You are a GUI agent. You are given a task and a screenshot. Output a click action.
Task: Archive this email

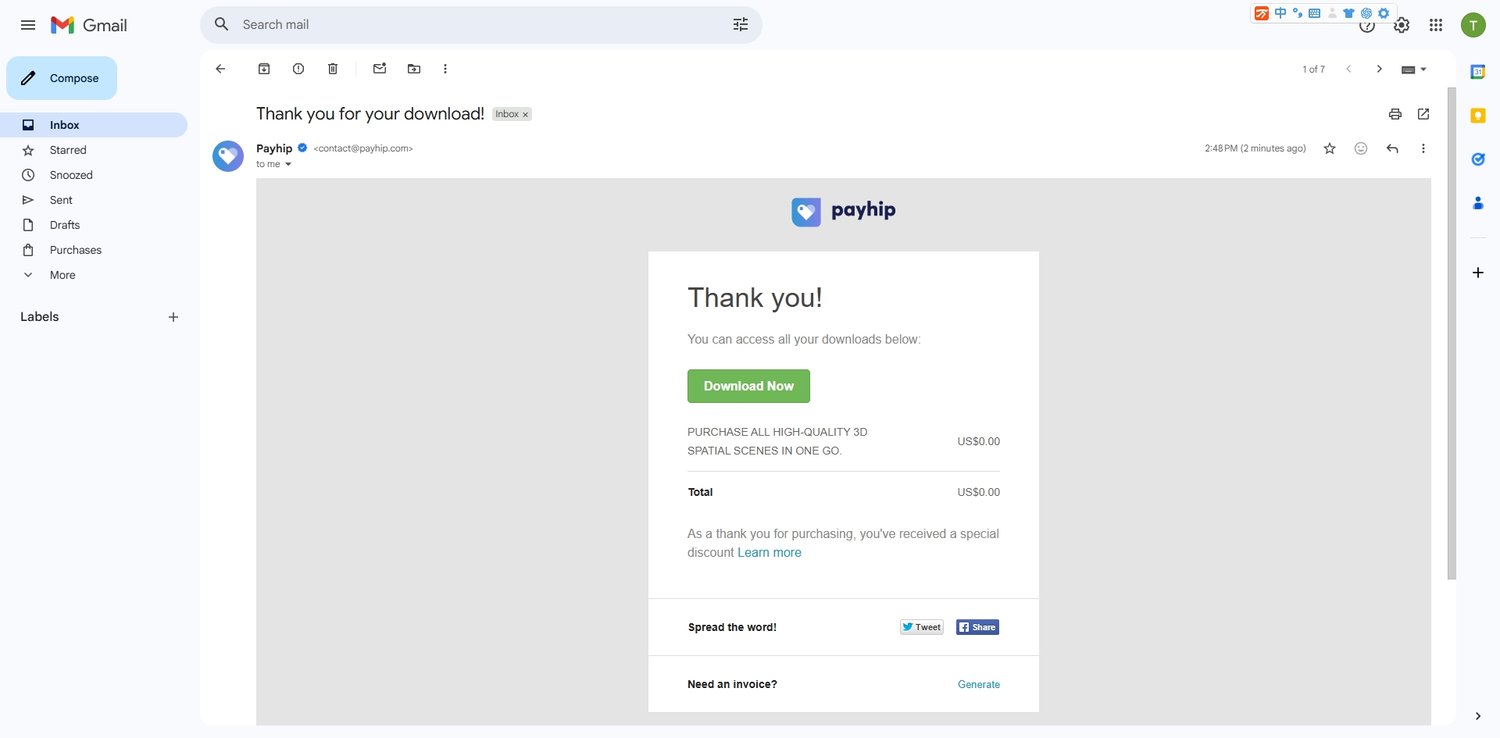[x=264, y=69]
